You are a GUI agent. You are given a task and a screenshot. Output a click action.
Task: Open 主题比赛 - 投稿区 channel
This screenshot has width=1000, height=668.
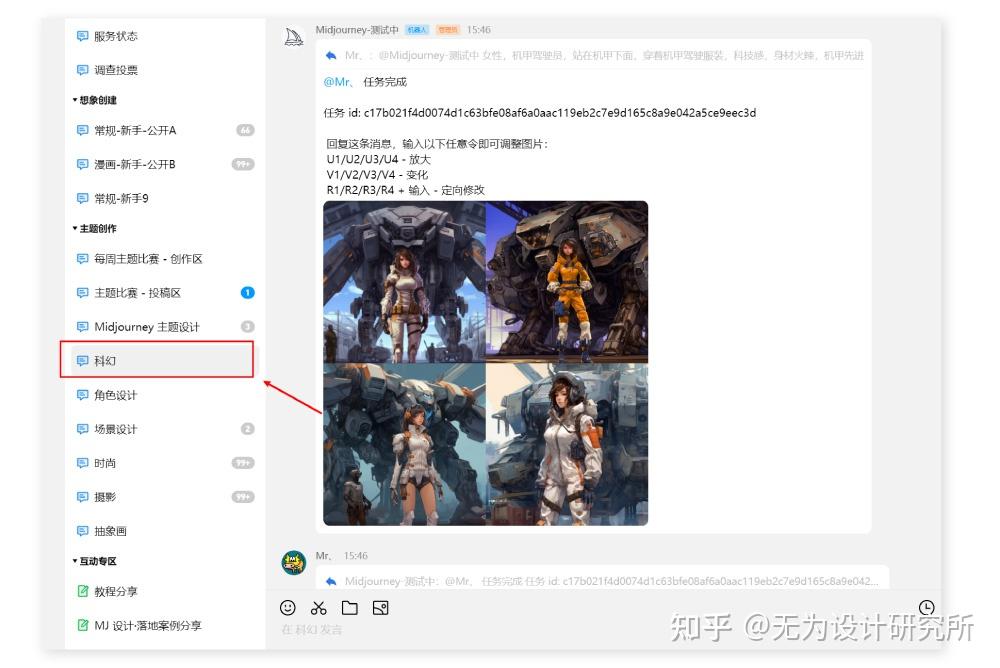click(x=165, y=293)
